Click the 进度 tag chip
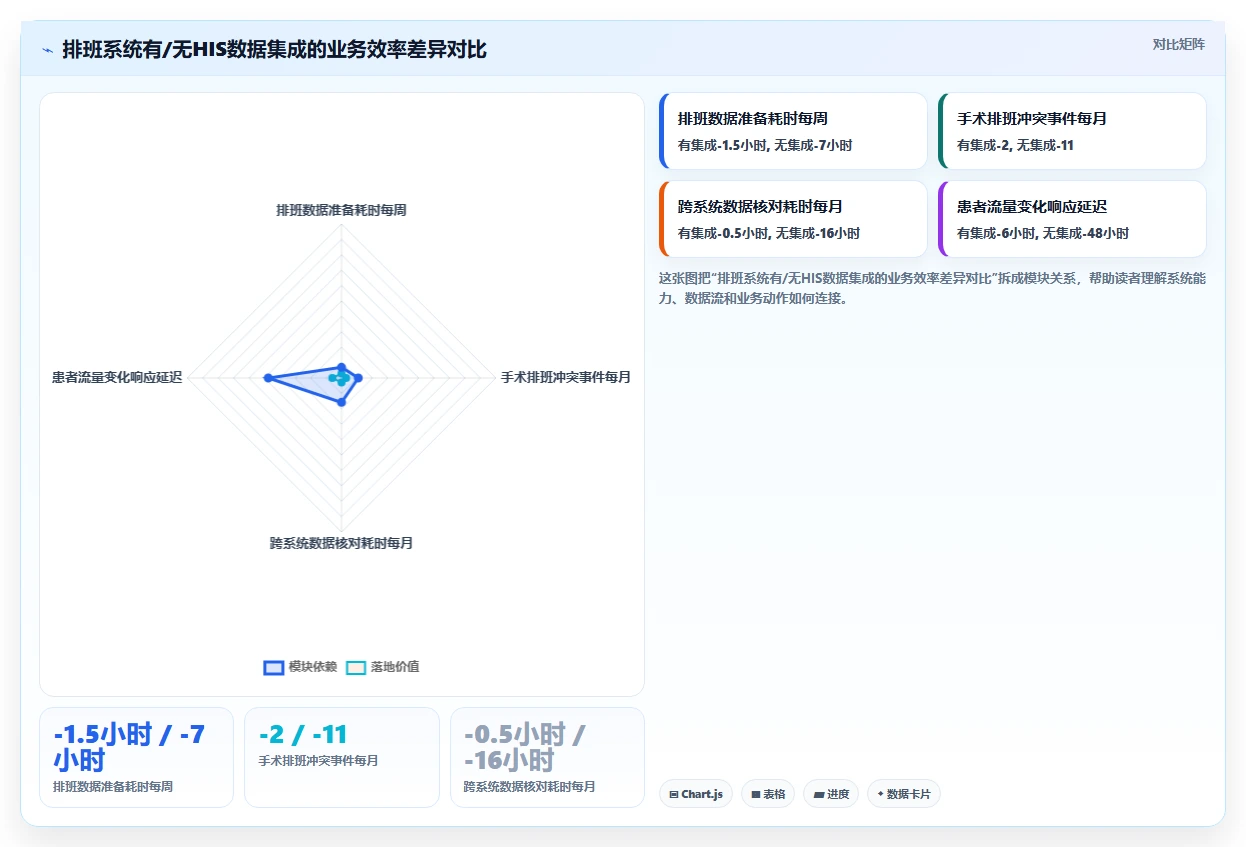The image size is (1246, 847). [831, 794]
